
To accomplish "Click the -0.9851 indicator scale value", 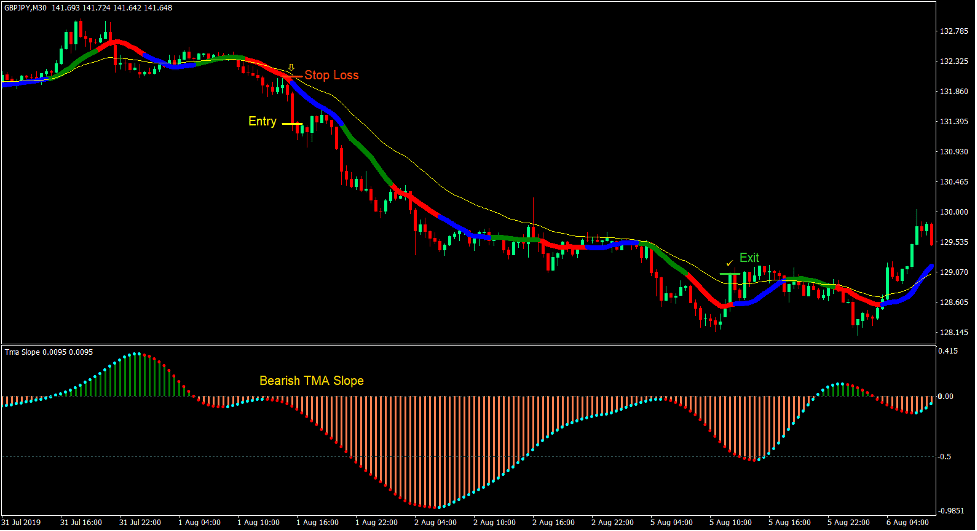I will pos(951,511).
